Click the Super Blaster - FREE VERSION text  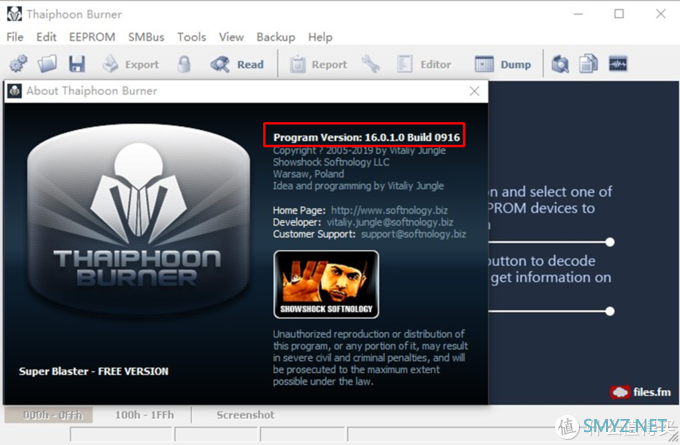click(94, 371)
